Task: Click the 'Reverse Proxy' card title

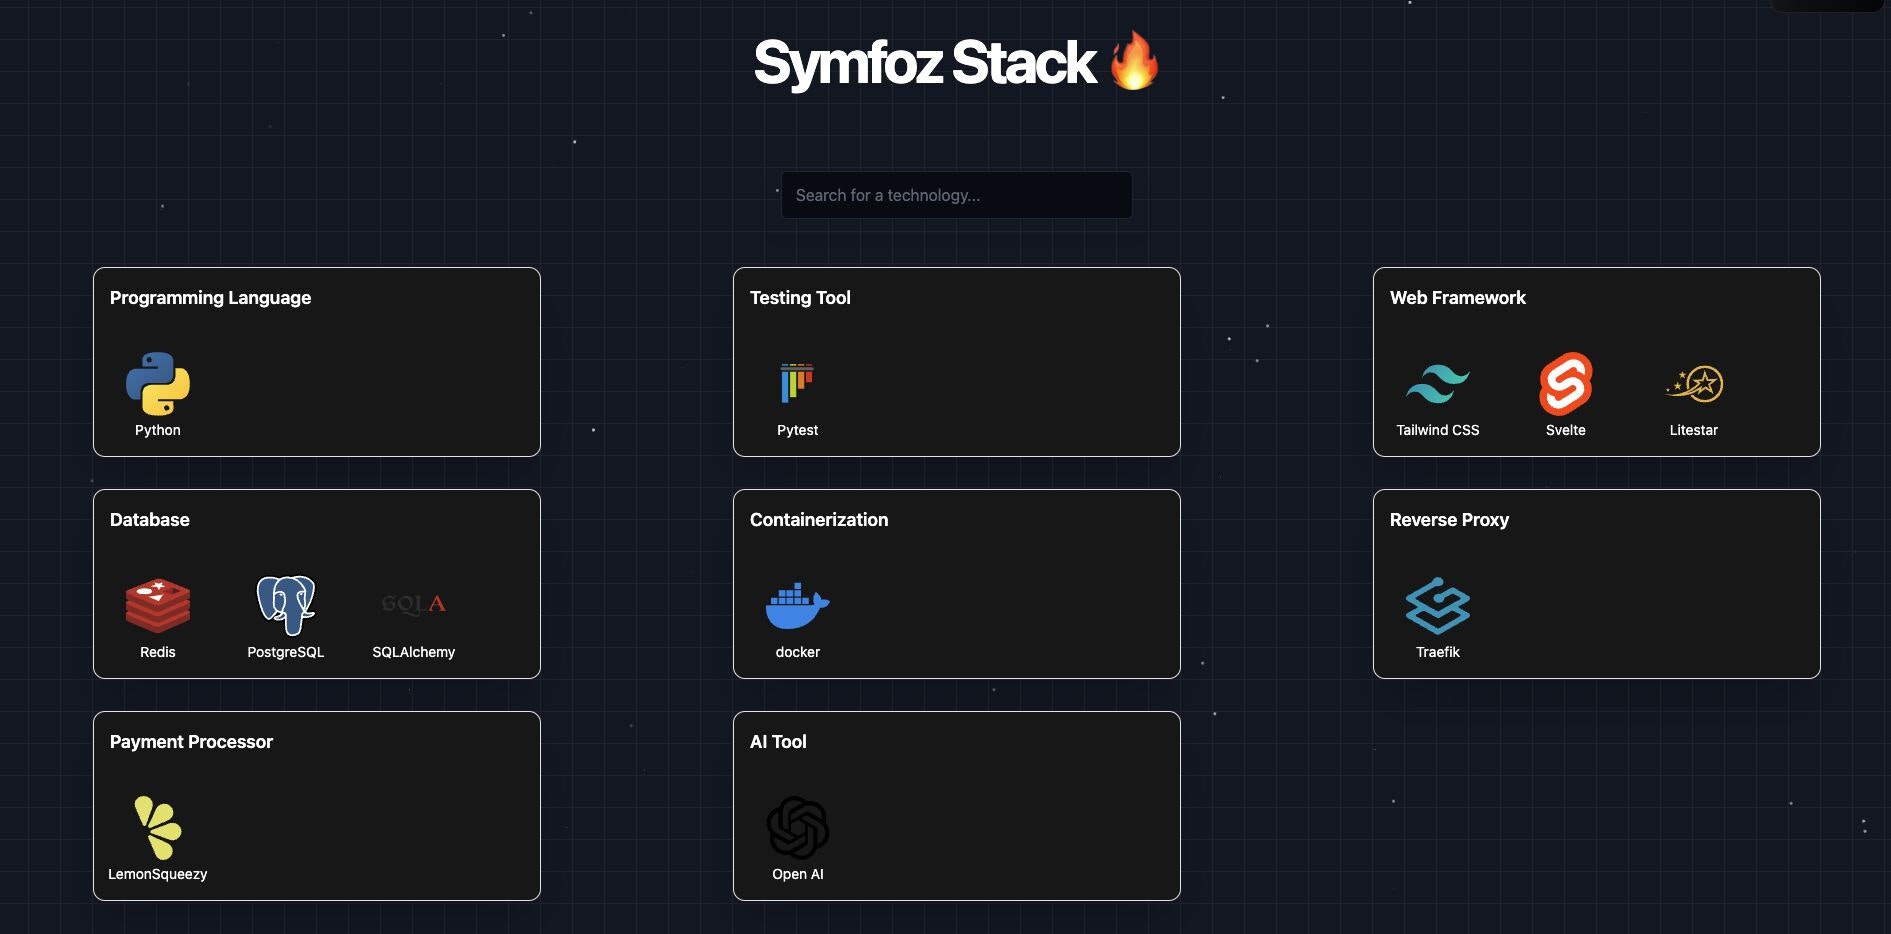Action: [x=1449, y=520]
